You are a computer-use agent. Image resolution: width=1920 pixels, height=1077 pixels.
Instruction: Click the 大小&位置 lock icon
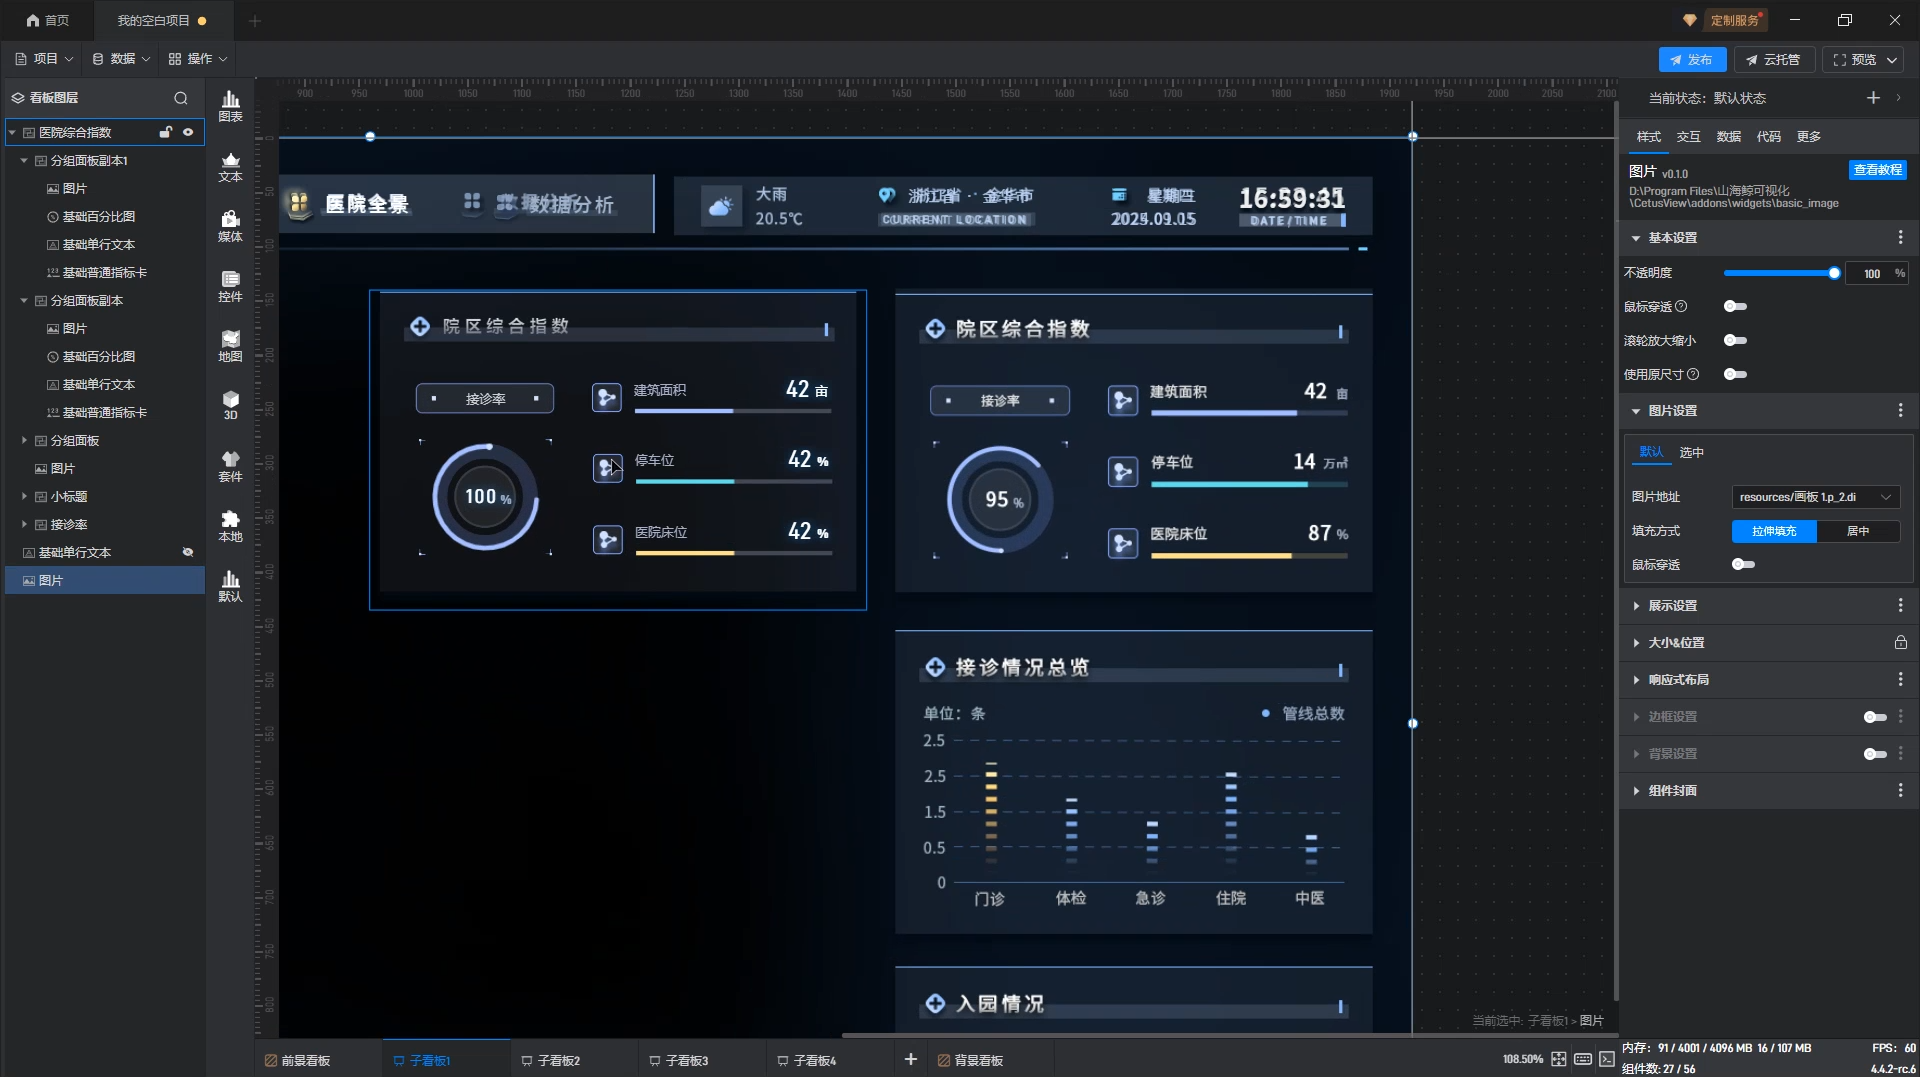[1901, 643]
